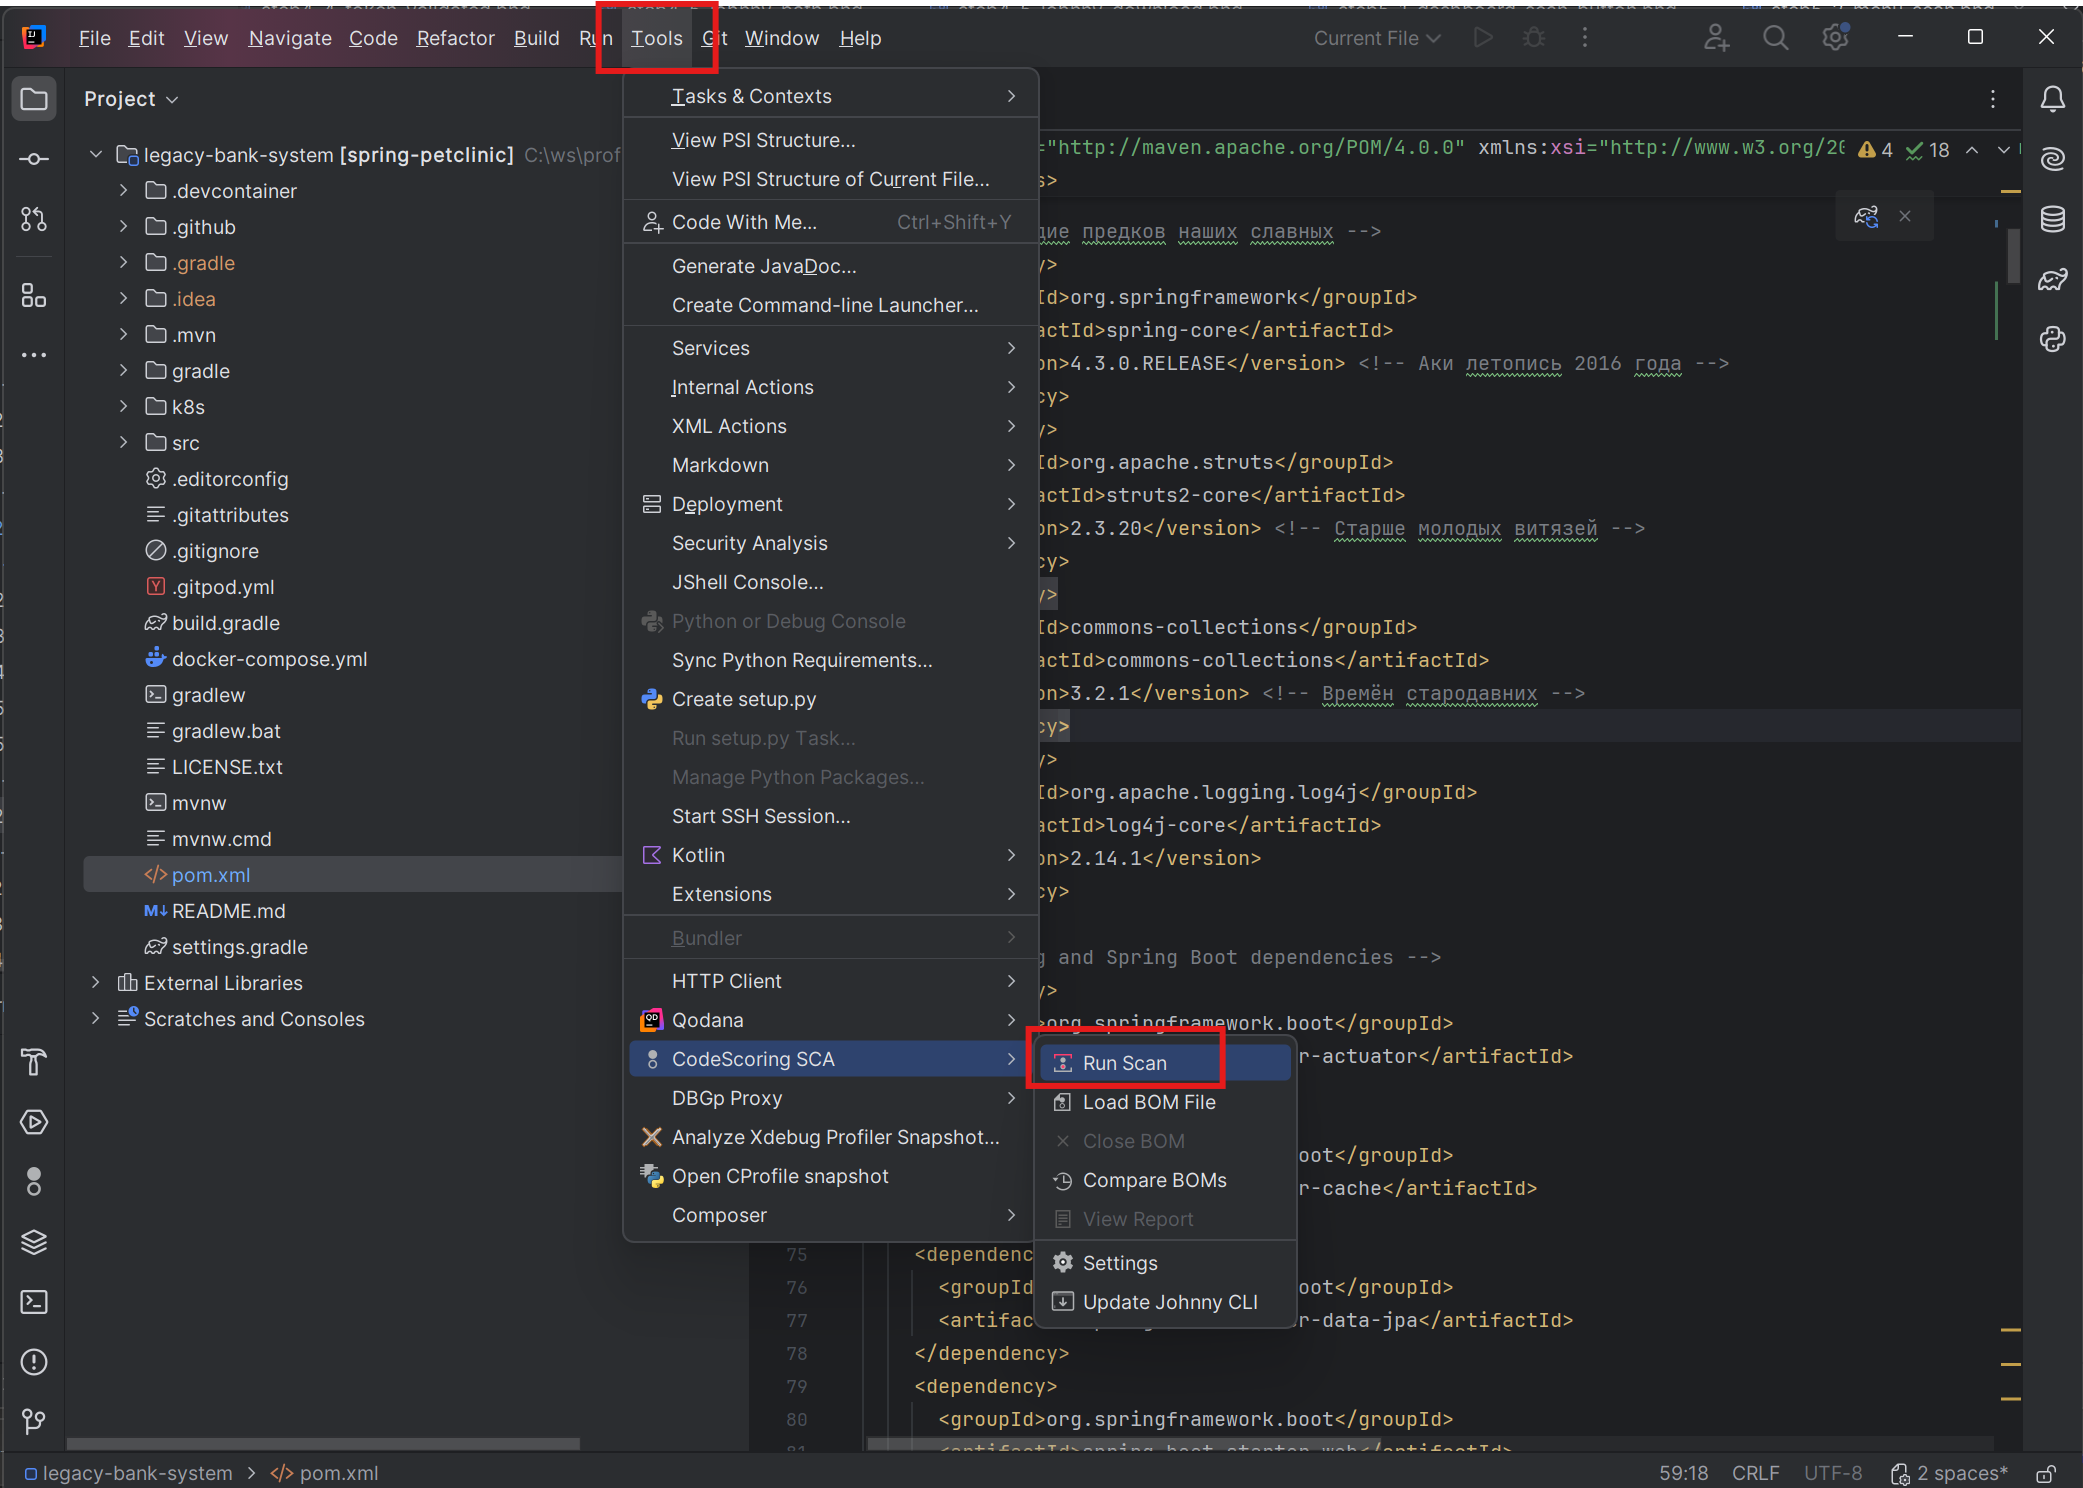Image resolution: width=2083 pixels, height=1488 pixels.
Task: Choose Update Johnny CLI
Action: pyautogui.click(x=1166, y=1301)
